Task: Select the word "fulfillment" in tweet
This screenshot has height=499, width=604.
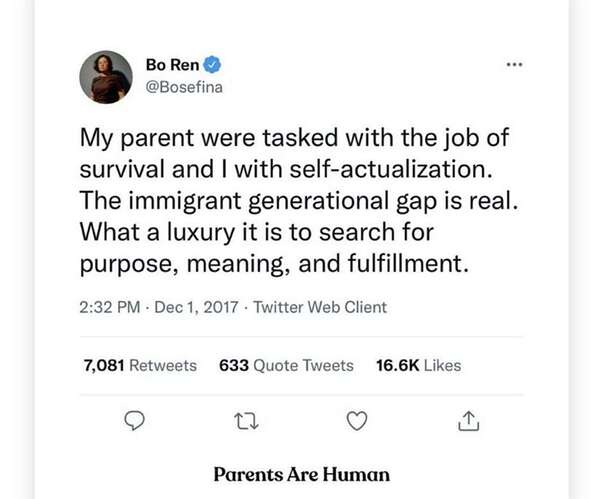Action: click(405, 264)
